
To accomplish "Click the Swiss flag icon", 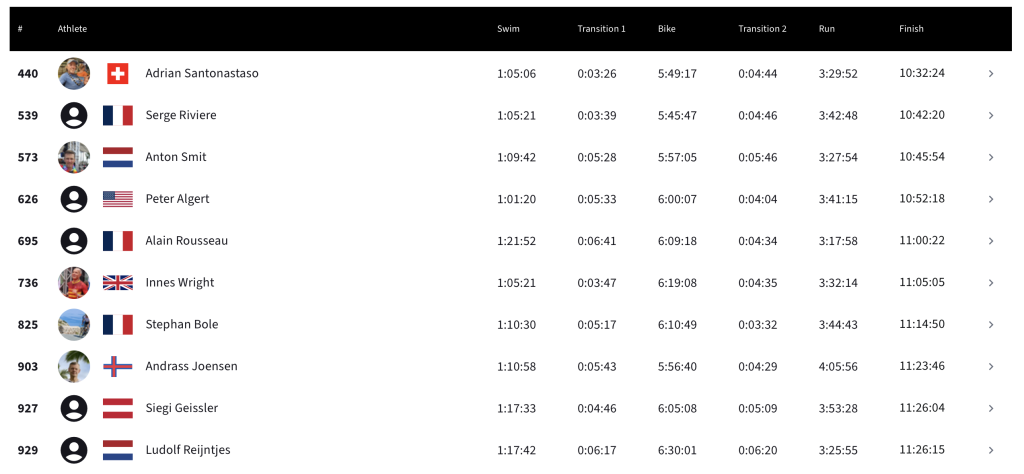I will tap(118, 73).
